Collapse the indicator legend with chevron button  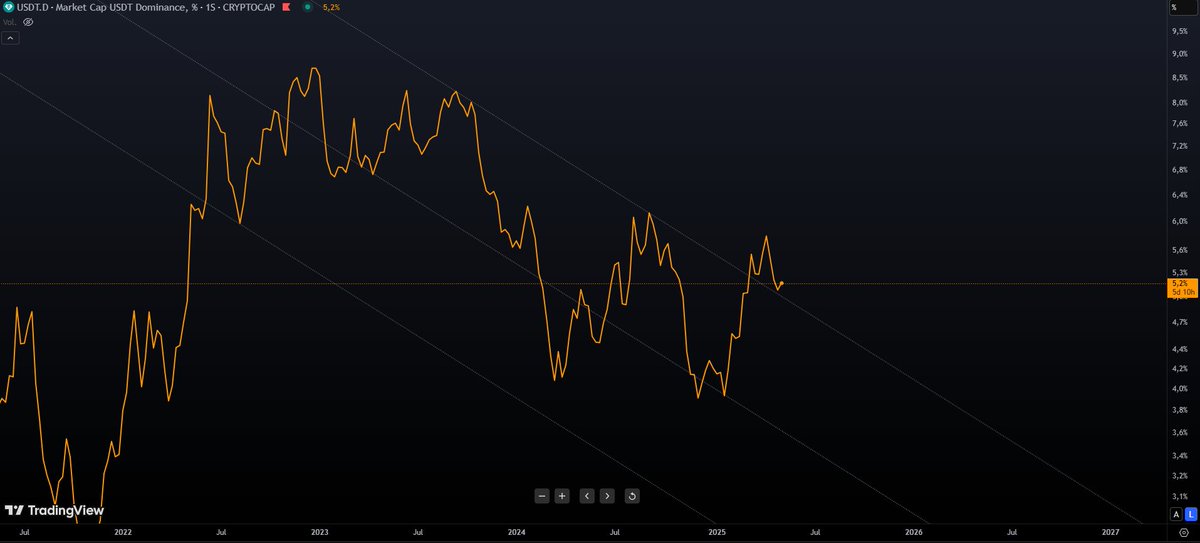click(10, 38)
